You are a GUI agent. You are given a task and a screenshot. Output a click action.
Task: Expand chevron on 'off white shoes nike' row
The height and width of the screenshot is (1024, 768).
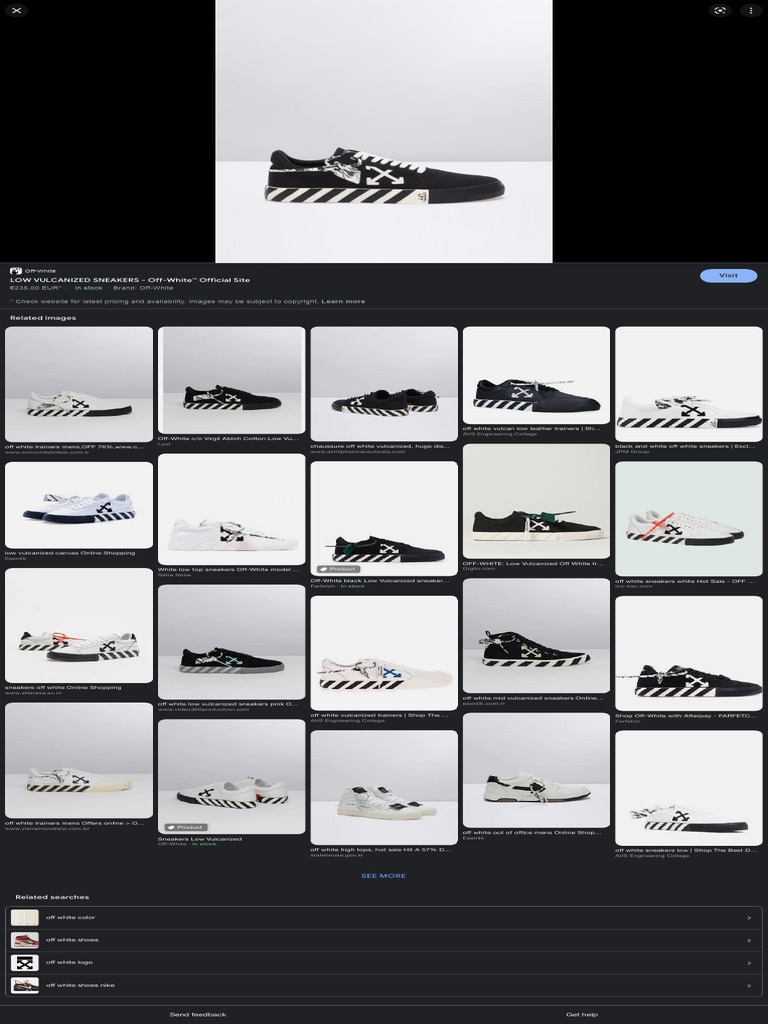click(x=749, y=985)
